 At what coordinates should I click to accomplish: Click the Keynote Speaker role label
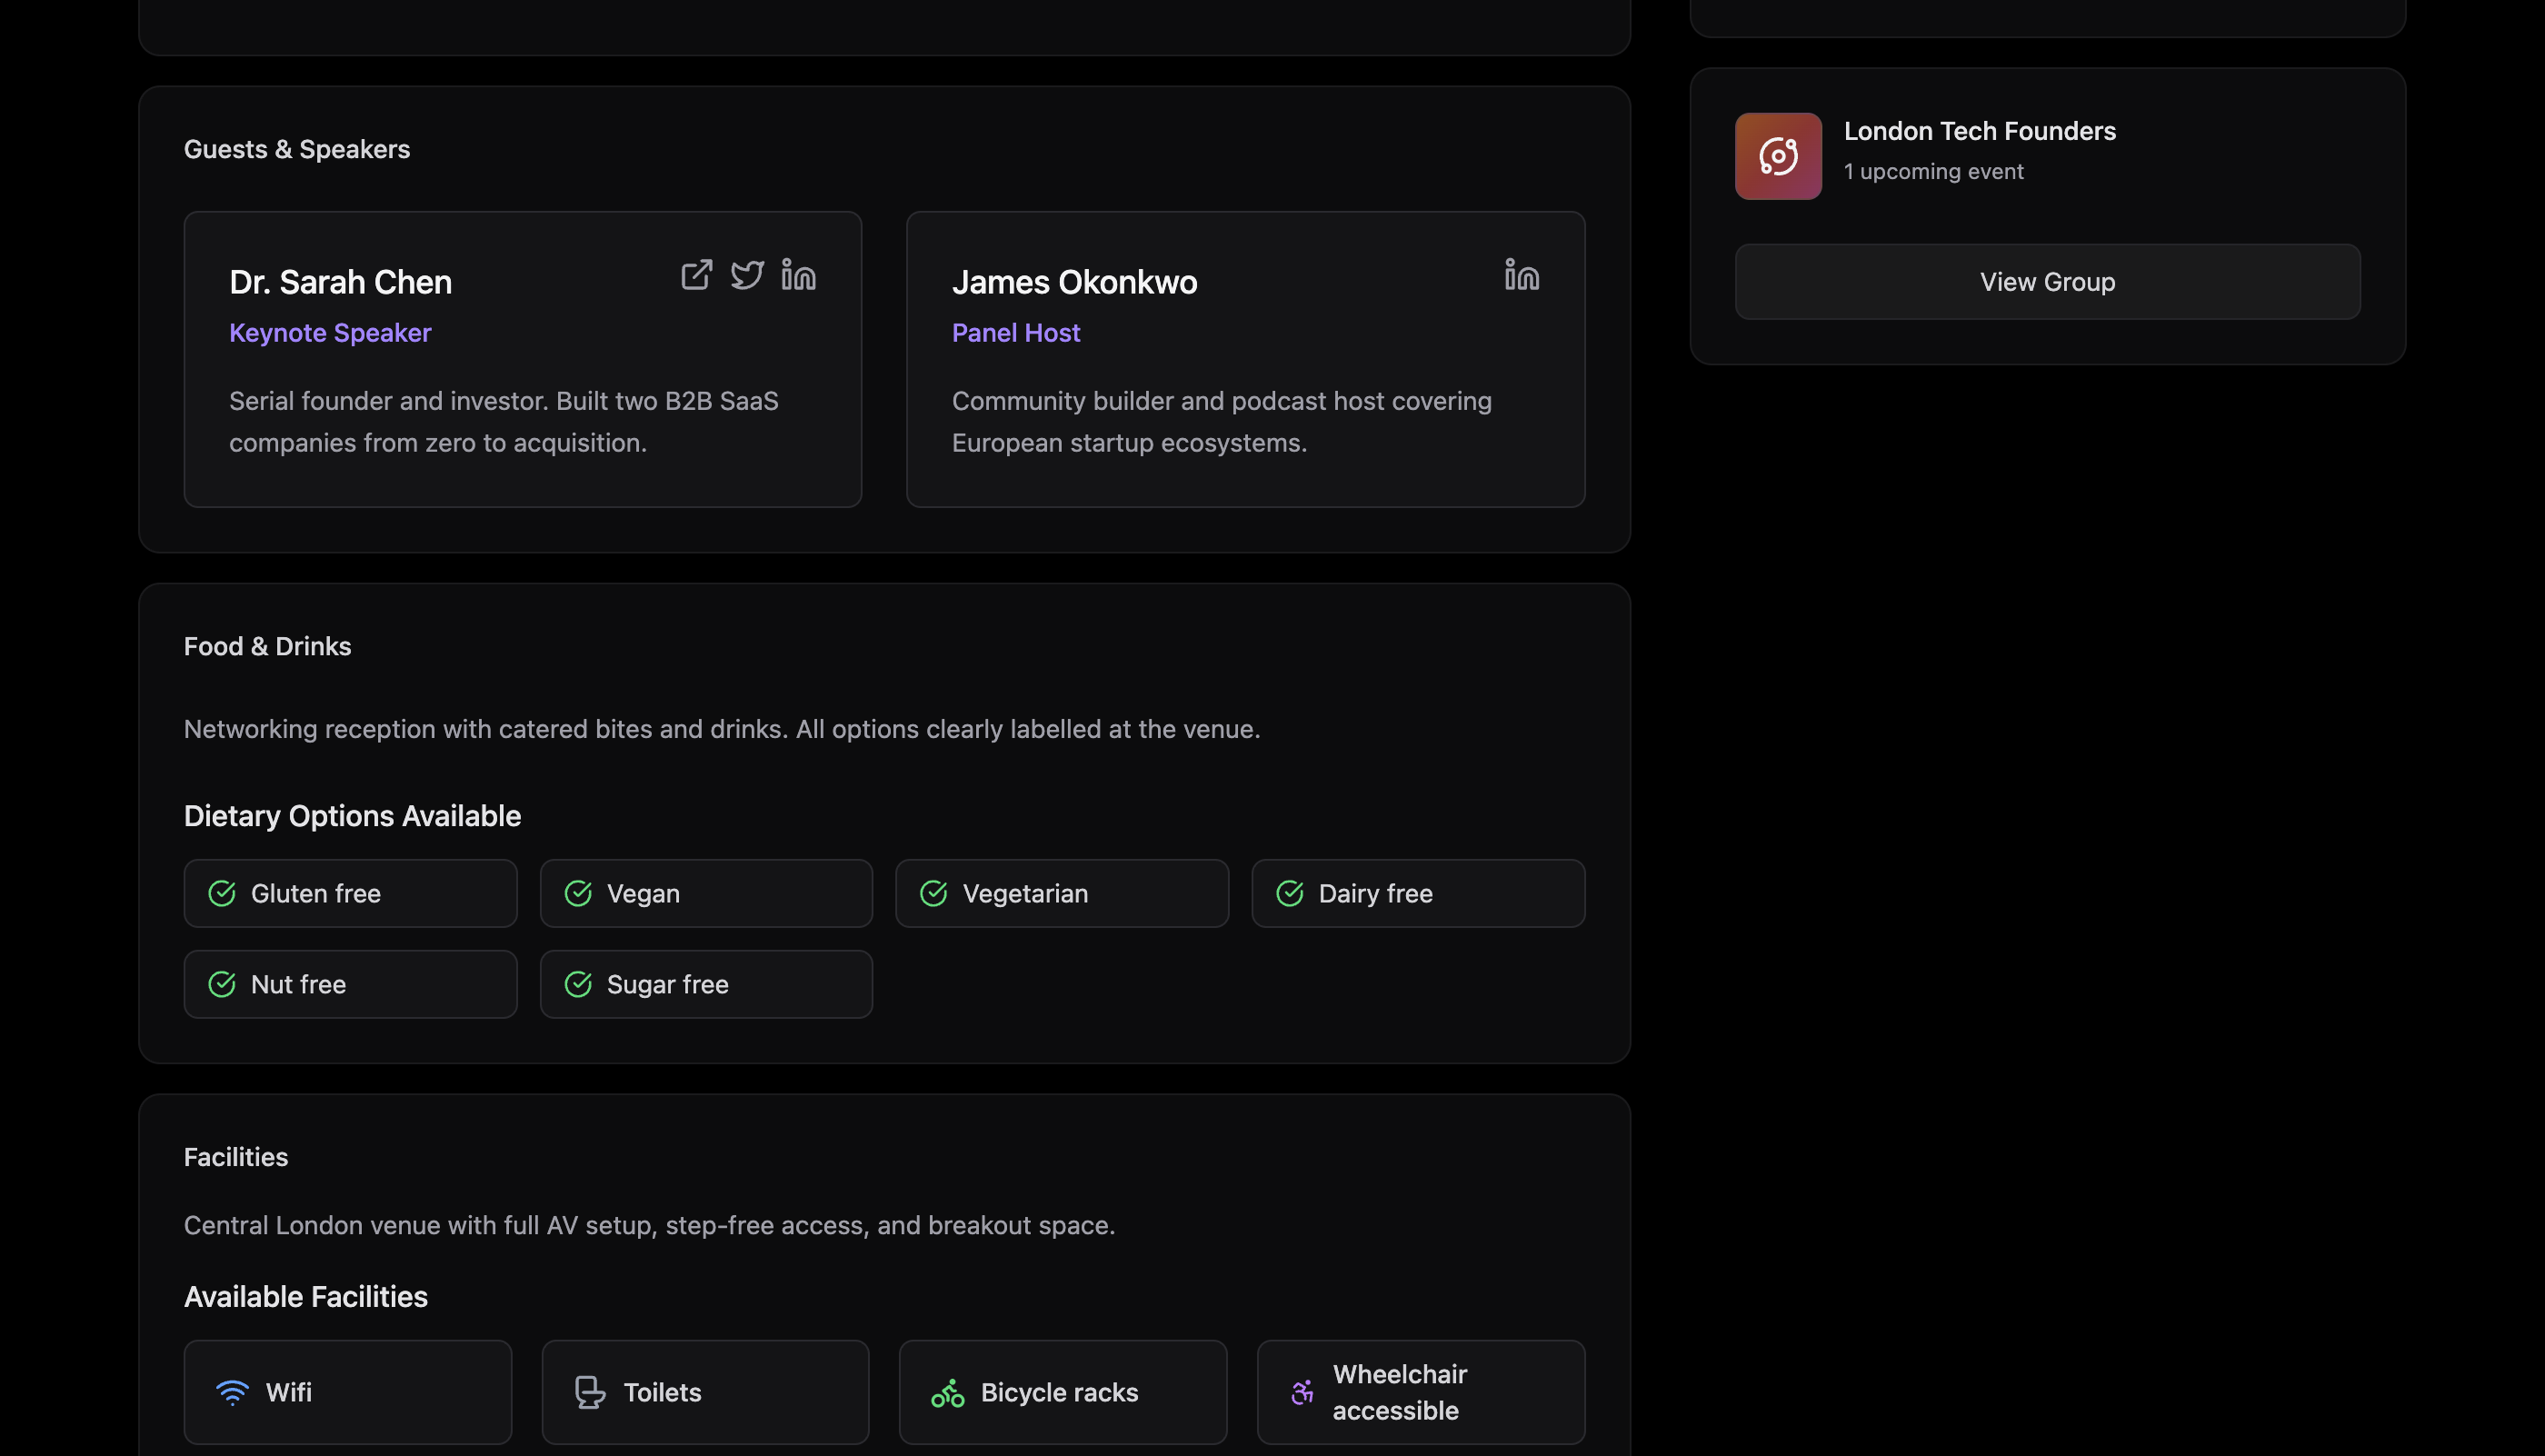(x=330, y=333)
